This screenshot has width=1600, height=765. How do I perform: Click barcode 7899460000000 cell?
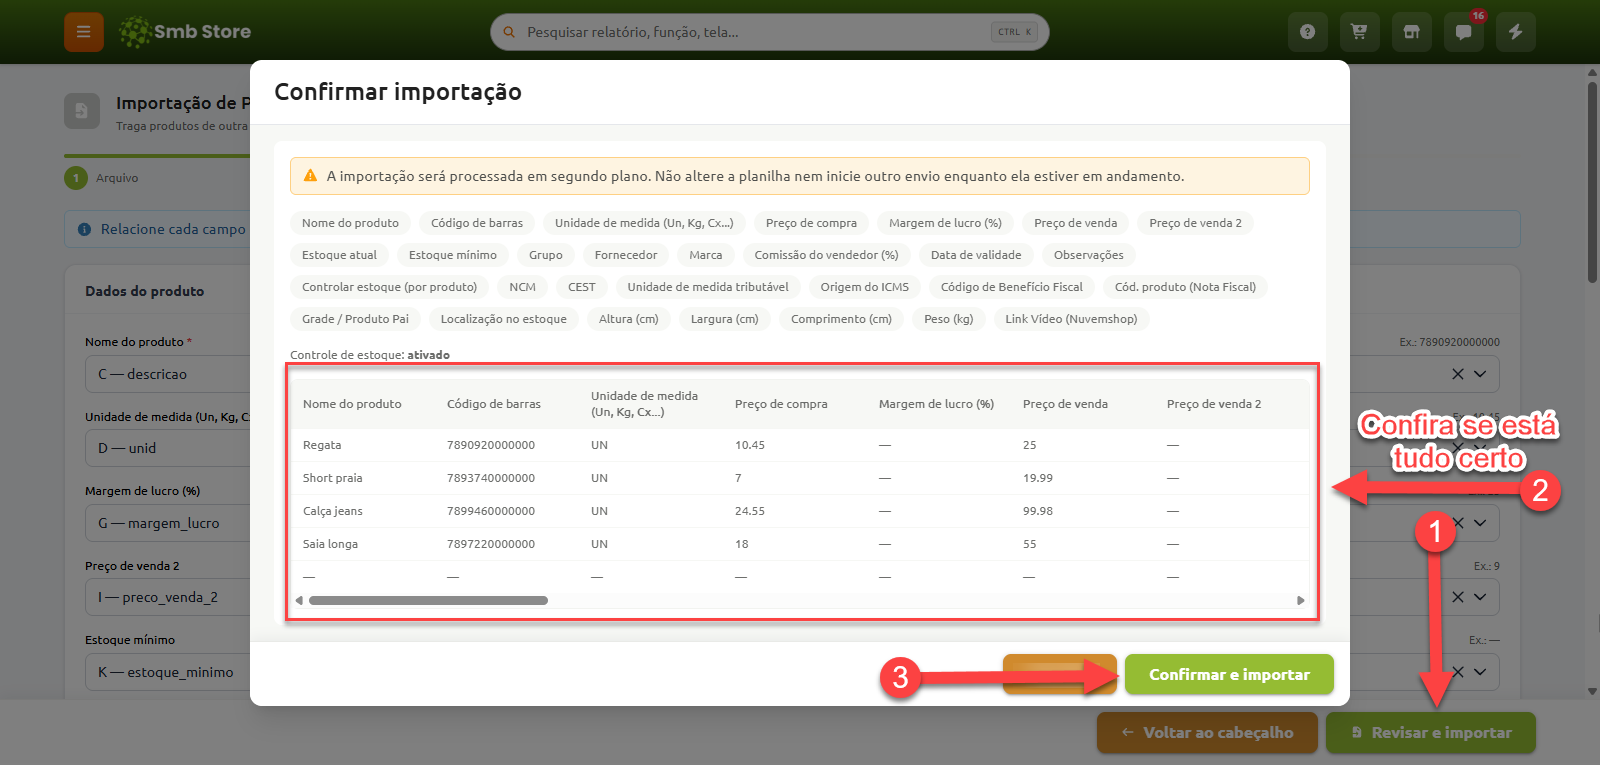point(491,511)
